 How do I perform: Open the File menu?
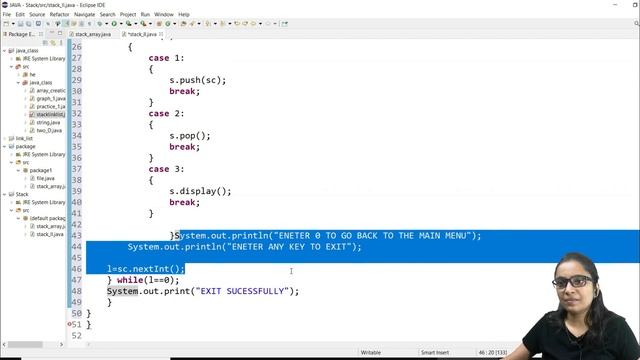click(x=7, y=14)
